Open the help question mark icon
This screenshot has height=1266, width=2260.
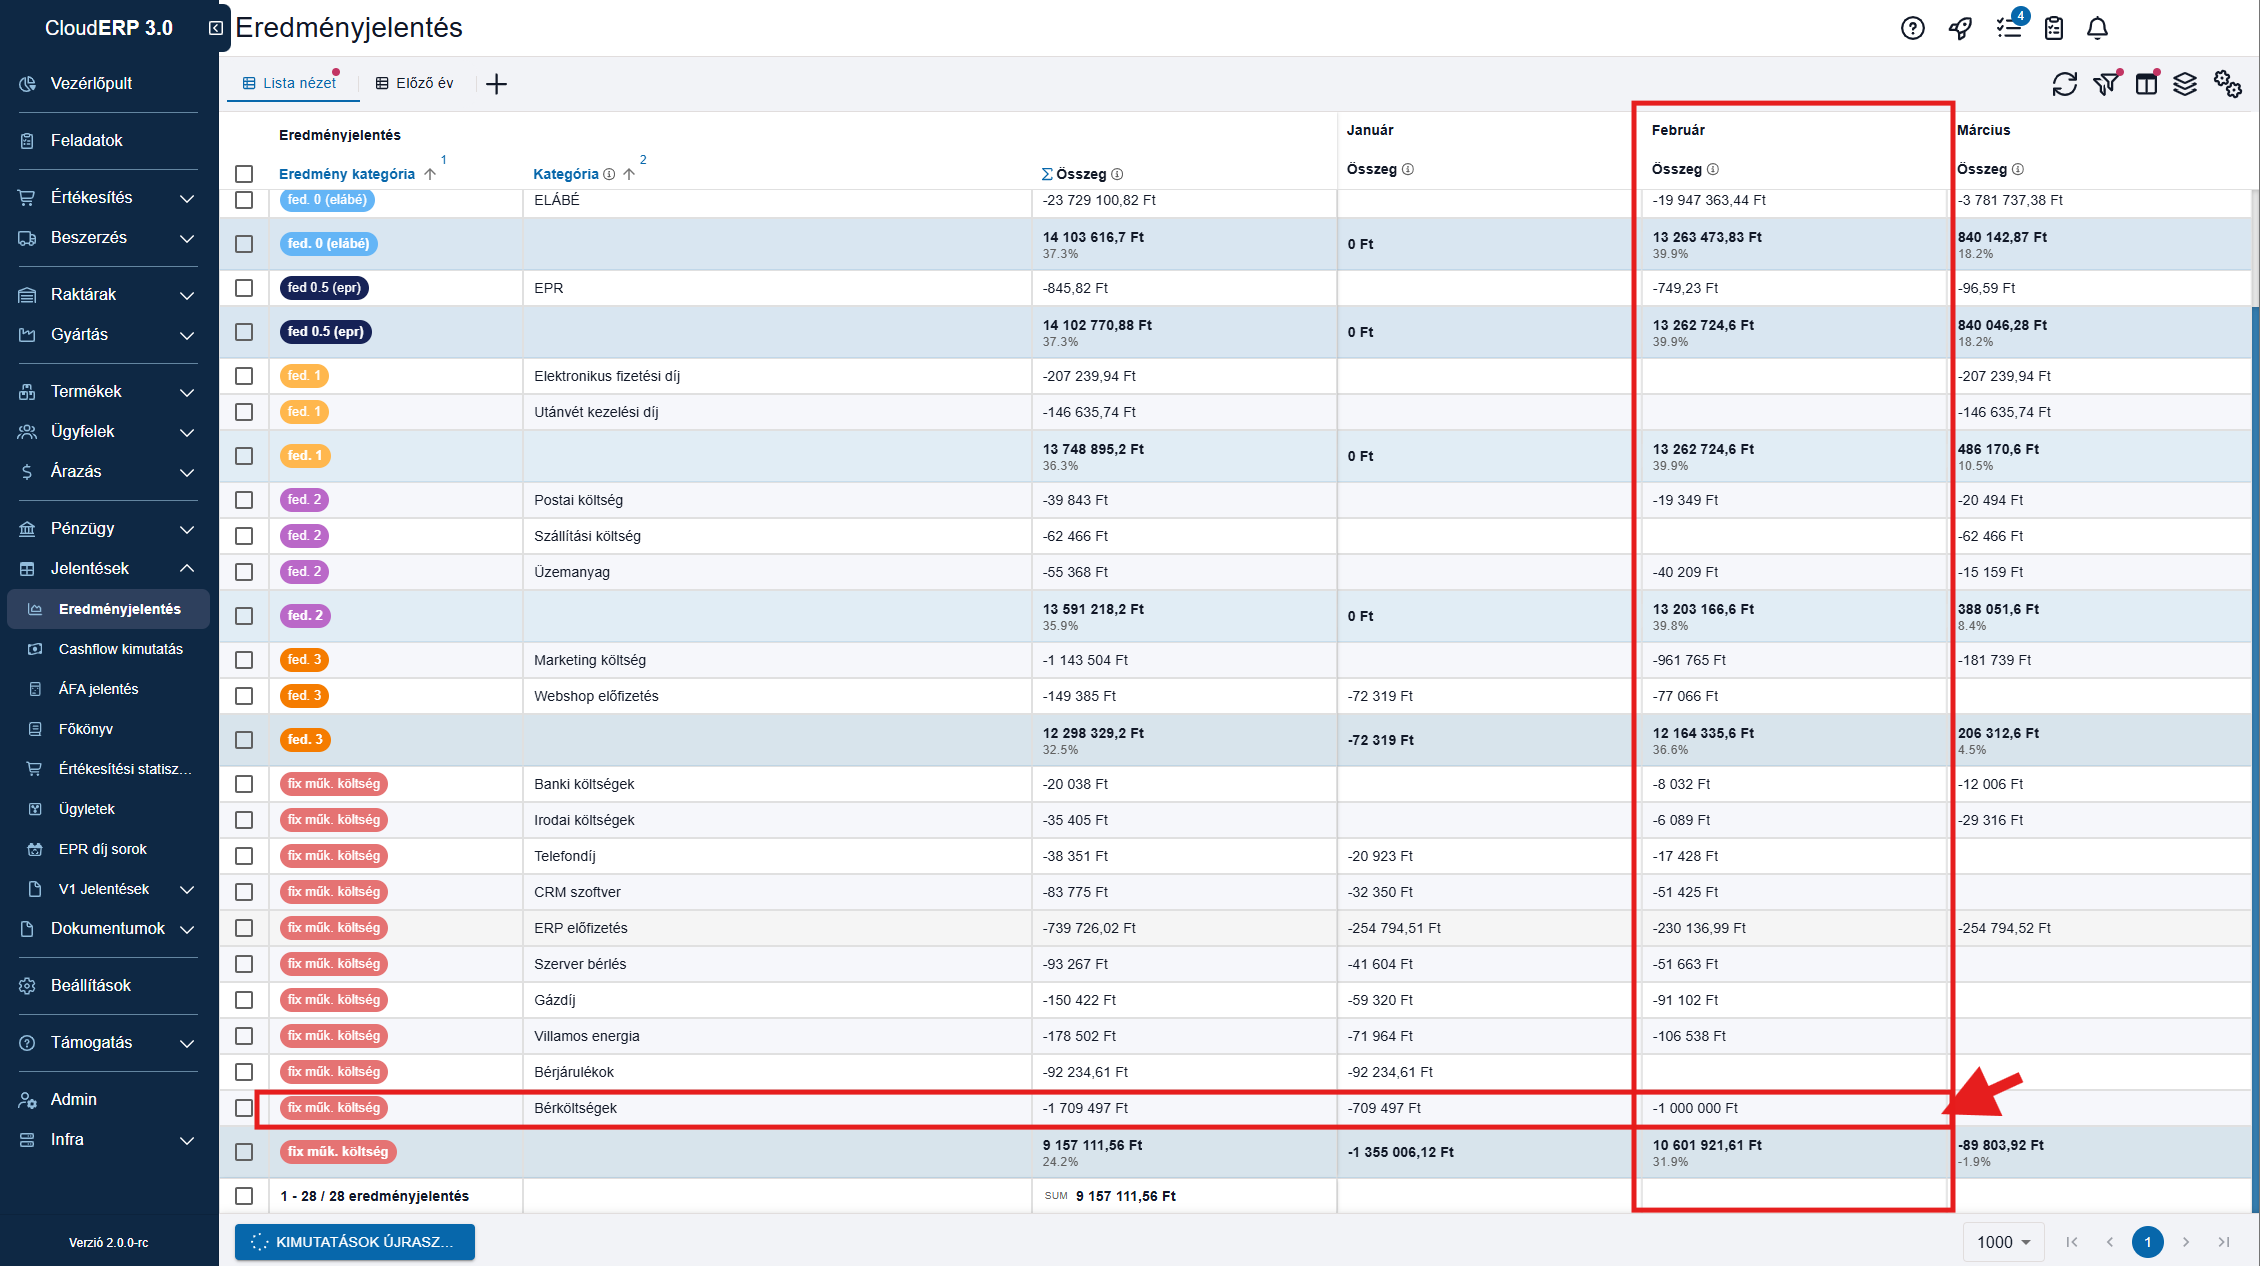pos(1912,28)
